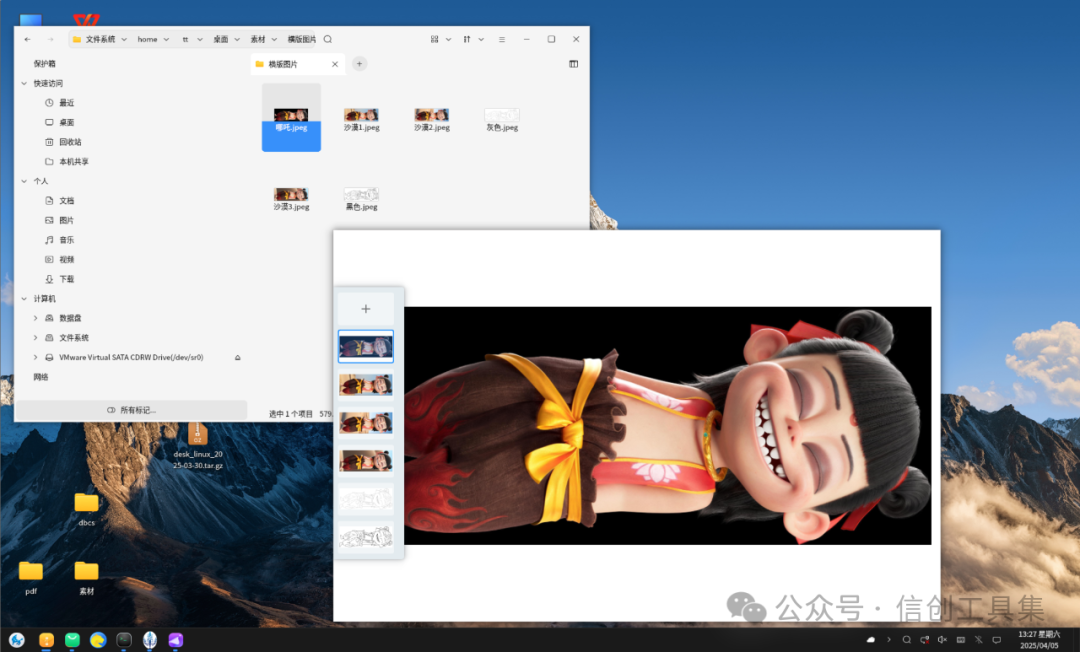Add an image with viewer plus button

point(366,309)
